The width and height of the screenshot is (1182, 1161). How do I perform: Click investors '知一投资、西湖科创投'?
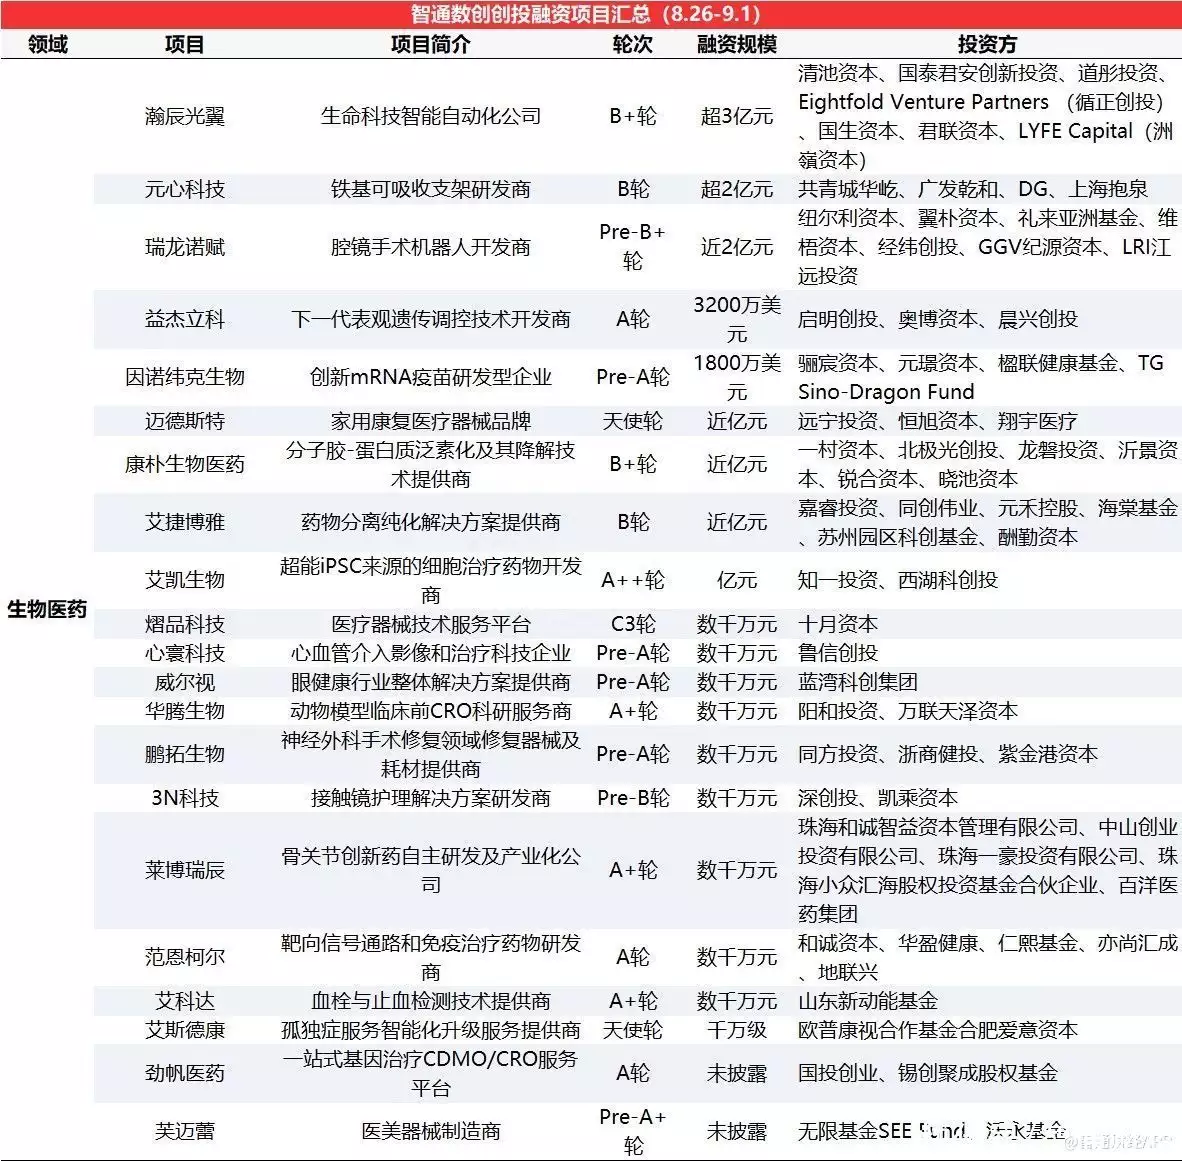898,580
